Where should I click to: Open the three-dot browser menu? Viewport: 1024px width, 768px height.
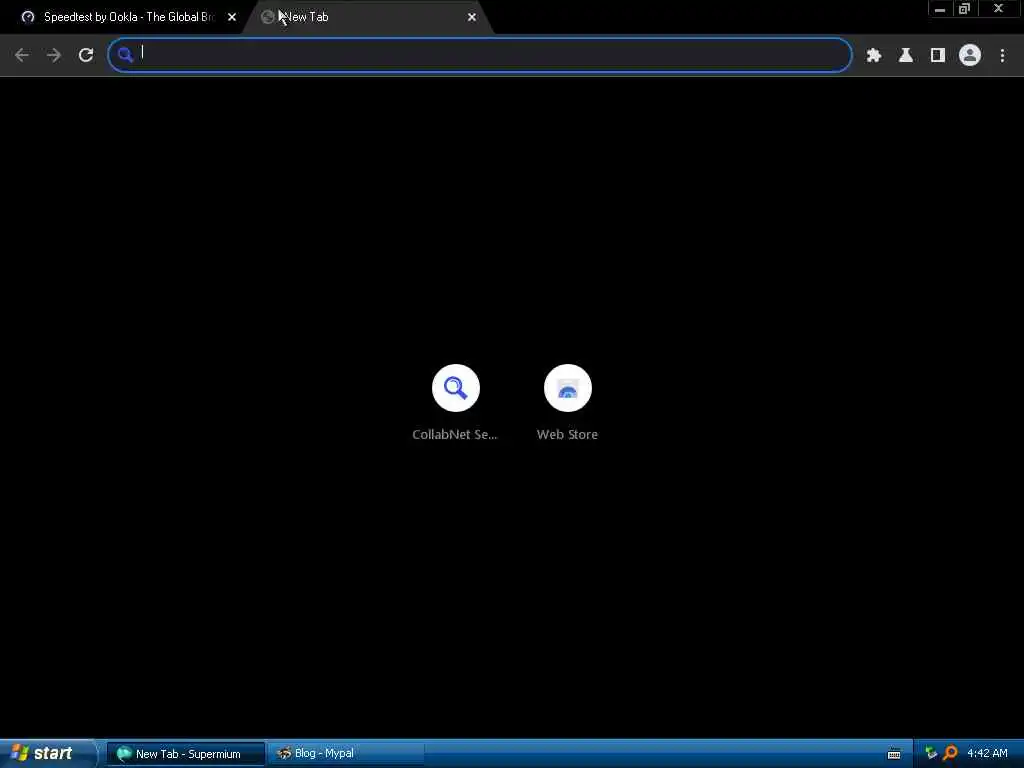[1002, 56]
